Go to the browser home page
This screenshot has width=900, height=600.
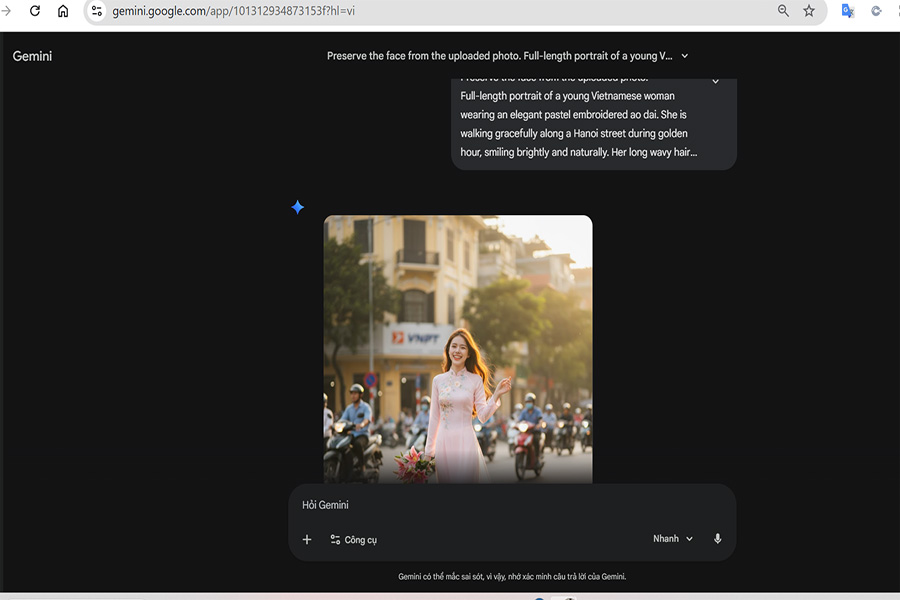[63, 11]
